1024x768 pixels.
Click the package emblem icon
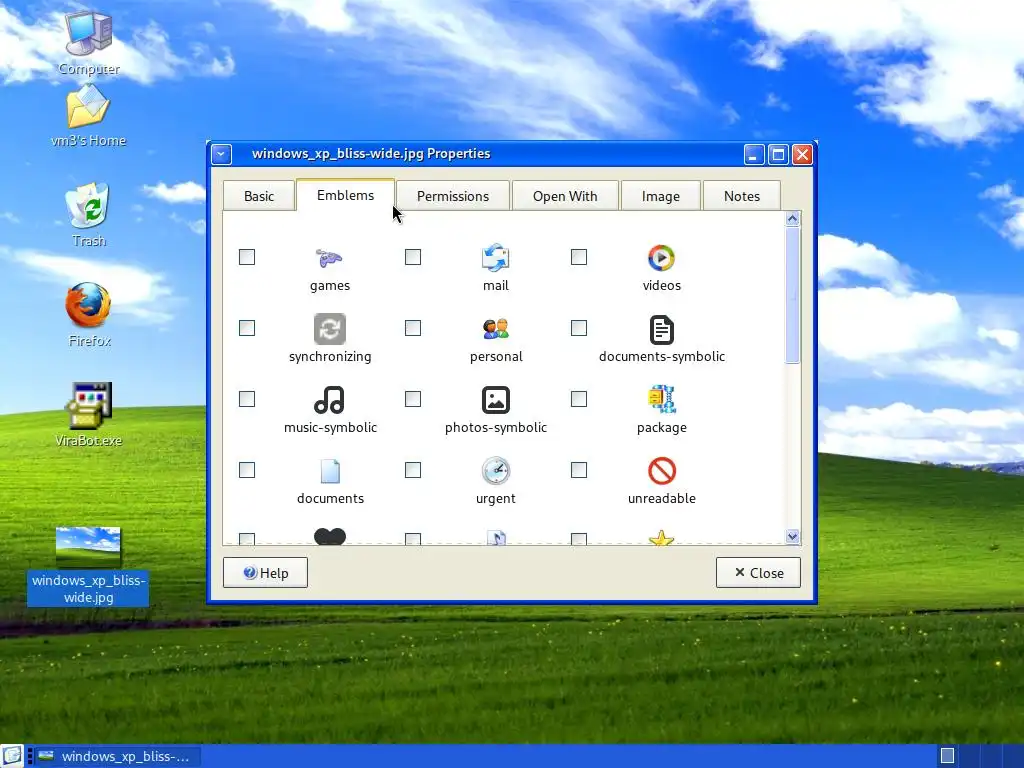click(x=662, y=399)
